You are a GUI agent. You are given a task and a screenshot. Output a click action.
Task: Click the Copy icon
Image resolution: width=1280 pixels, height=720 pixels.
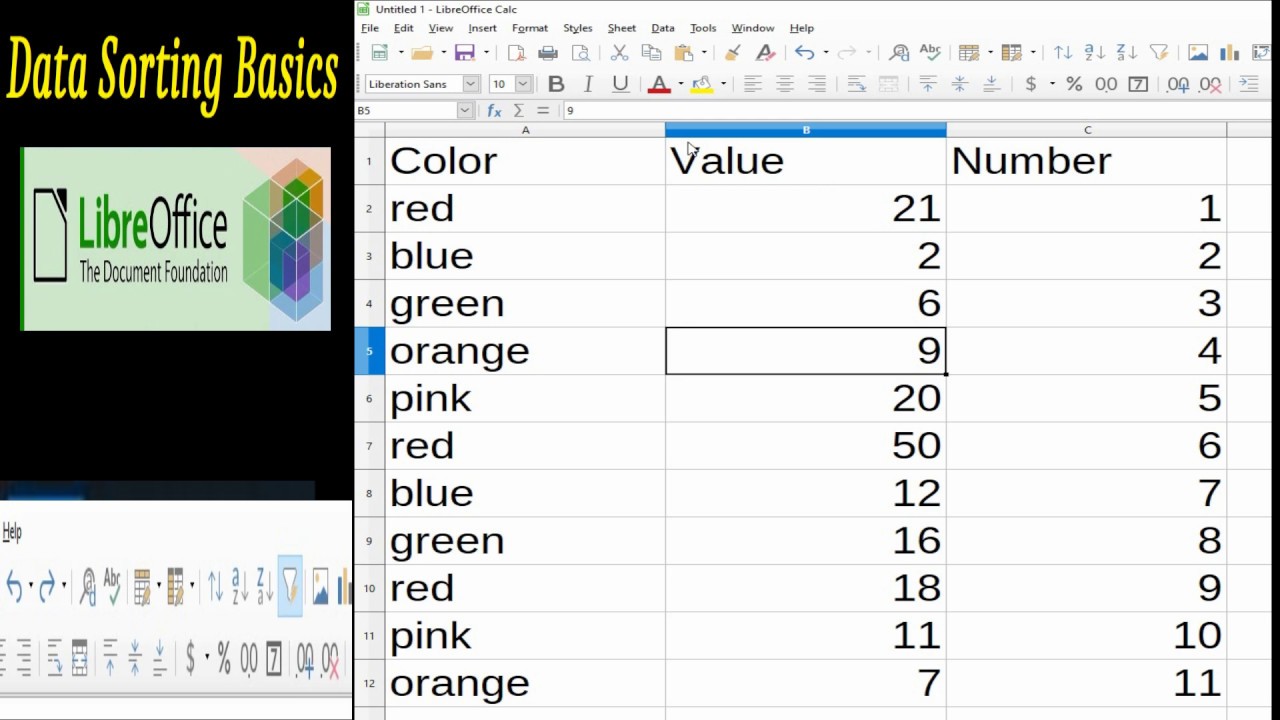[651, 53]
